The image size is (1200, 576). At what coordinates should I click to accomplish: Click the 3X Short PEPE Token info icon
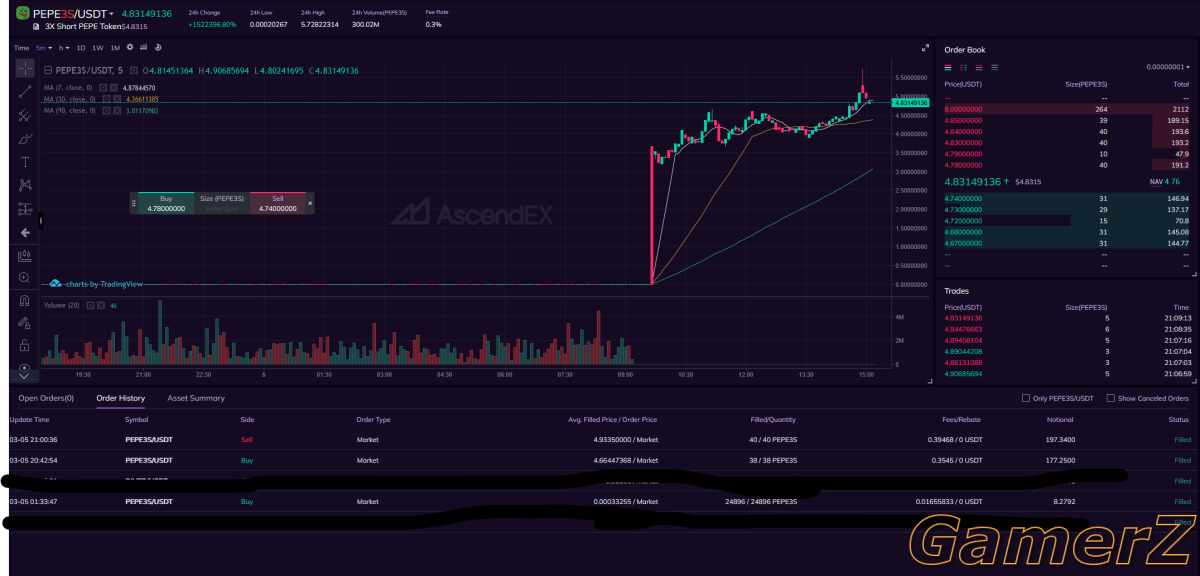coord(38,27)
